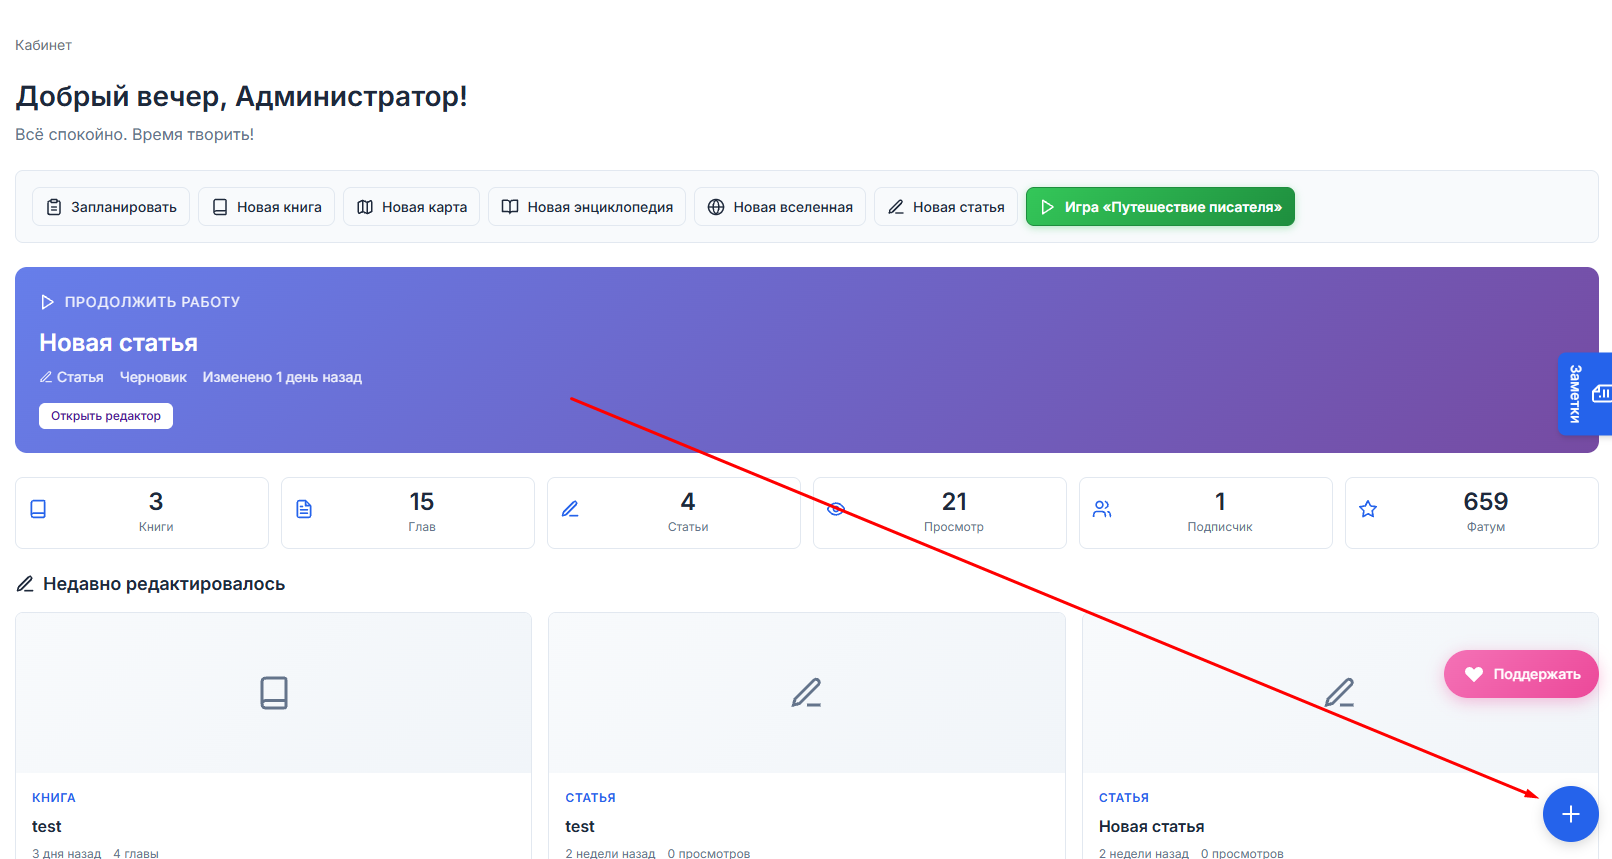
Task: Create a new book with Новая книга
Action: pos(266,207)
